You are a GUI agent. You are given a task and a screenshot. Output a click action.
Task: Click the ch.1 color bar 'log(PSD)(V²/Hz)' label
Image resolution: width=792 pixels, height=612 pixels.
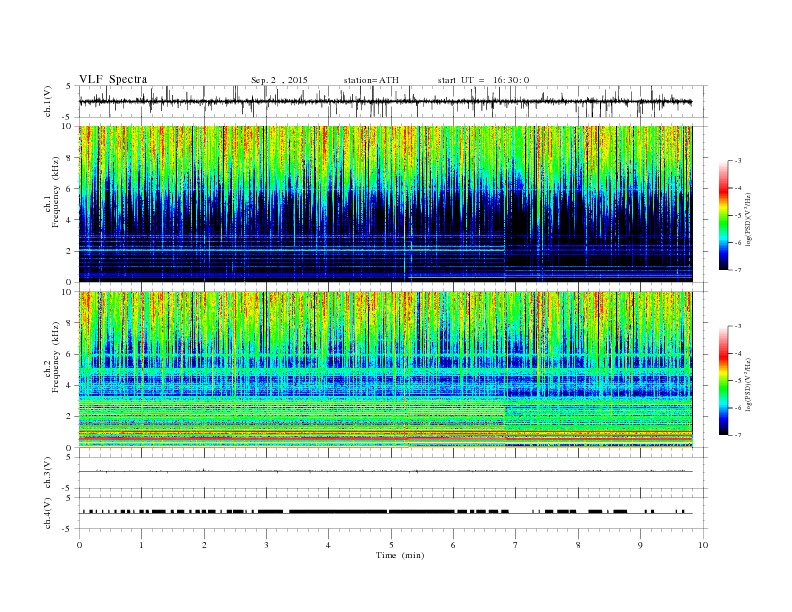[748, 220]
